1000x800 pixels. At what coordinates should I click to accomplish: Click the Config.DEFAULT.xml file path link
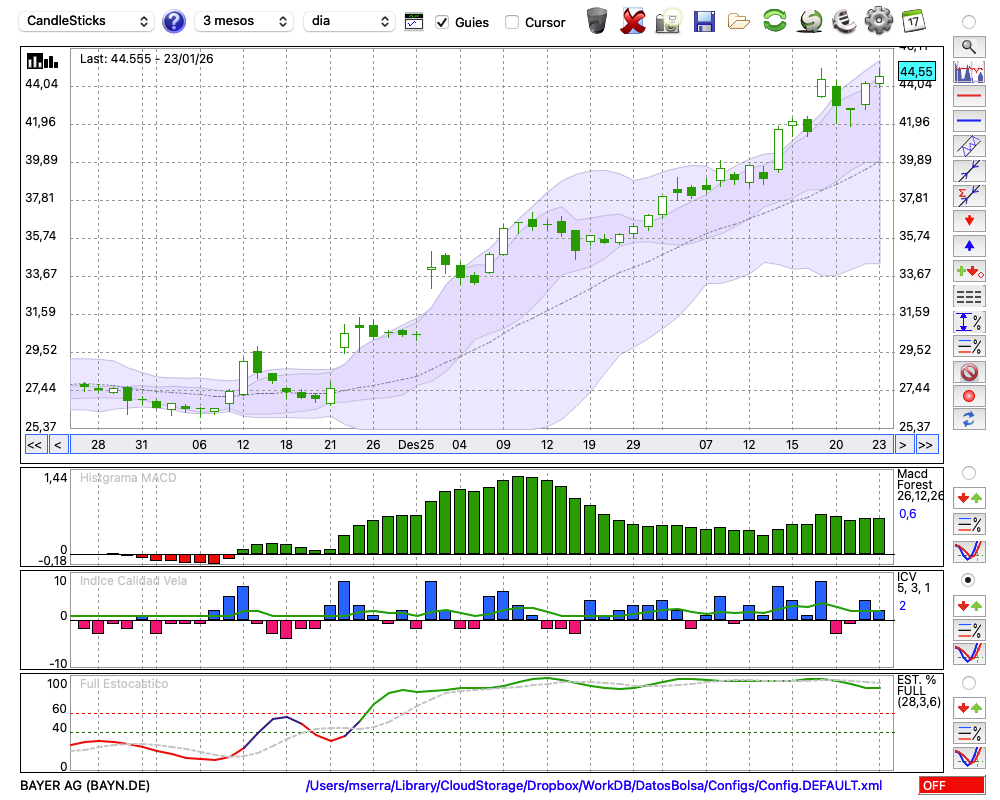click(x=594, y=786)
